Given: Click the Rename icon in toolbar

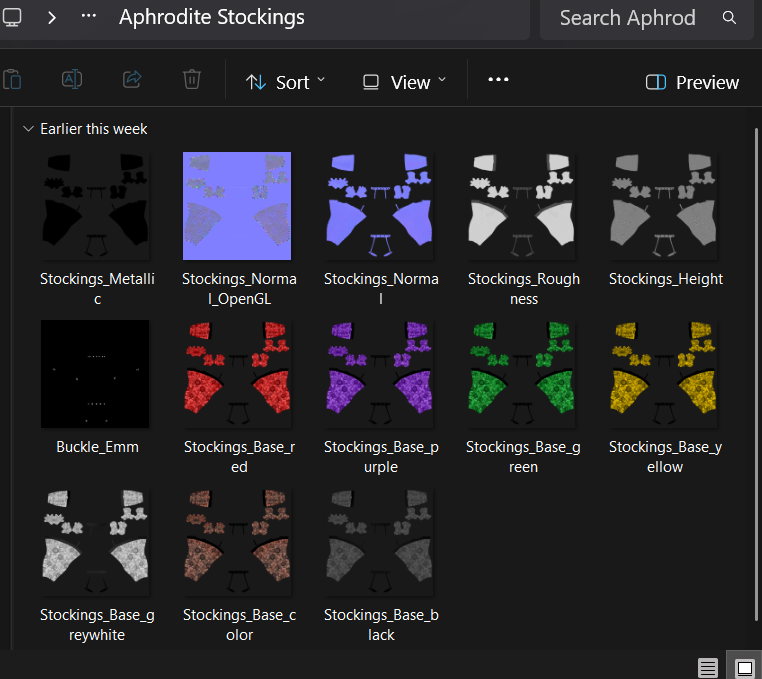Looking at the screenshot, I should pyautogui.click(x=72, y=79).
